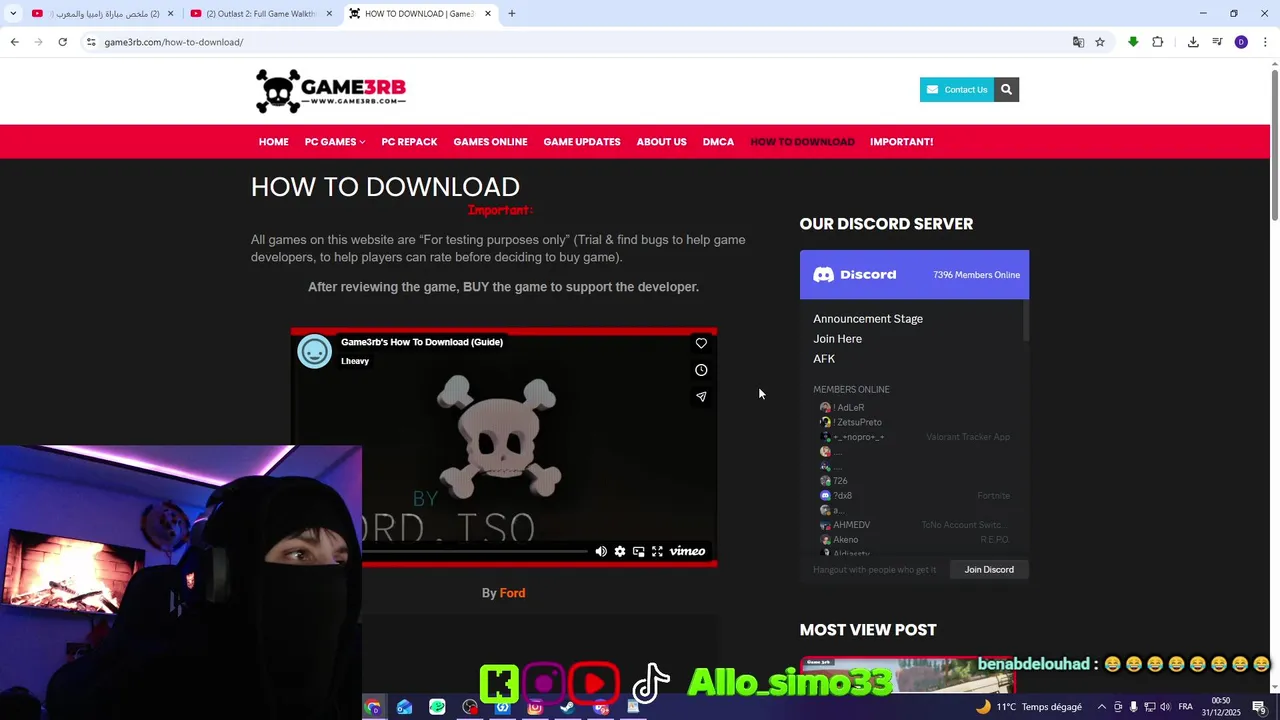Screen dimensions: 1280x720
Task: Go to the HOME menu item
Action: 273,142
